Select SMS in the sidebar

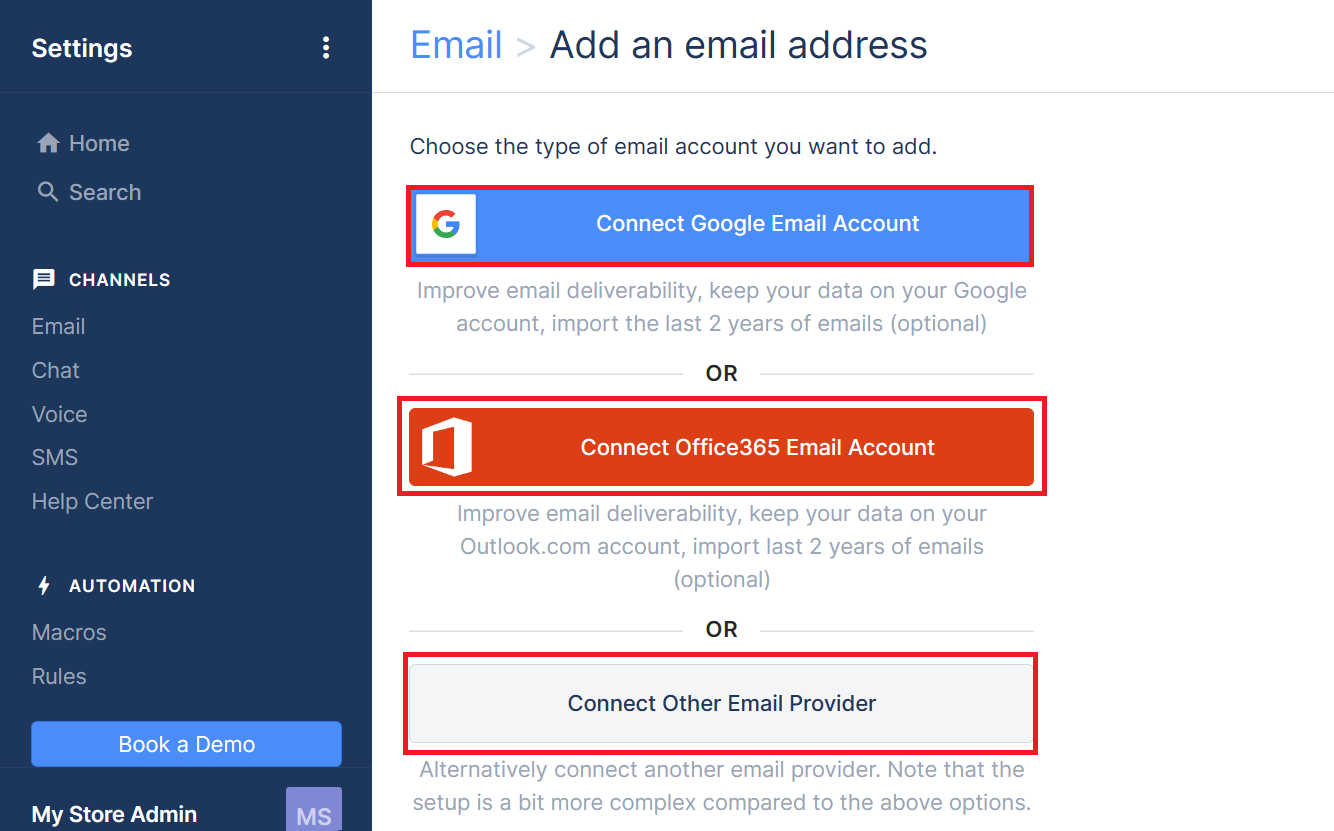(x=55, y=457)
